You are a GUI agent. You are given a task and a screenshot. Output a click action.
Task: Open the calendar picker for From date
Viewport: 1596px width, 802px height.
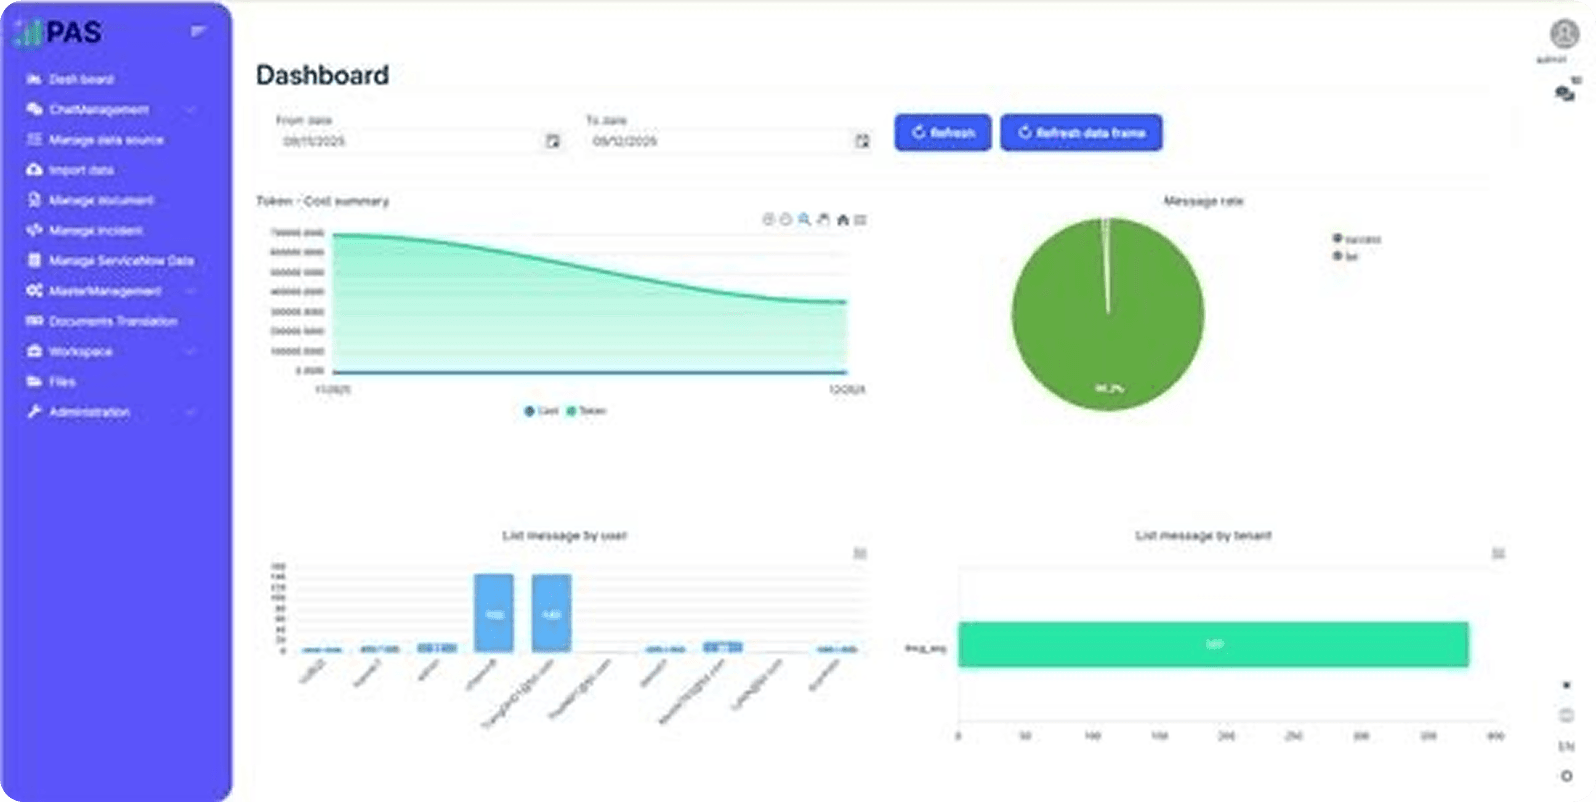(x=552, y=142)
